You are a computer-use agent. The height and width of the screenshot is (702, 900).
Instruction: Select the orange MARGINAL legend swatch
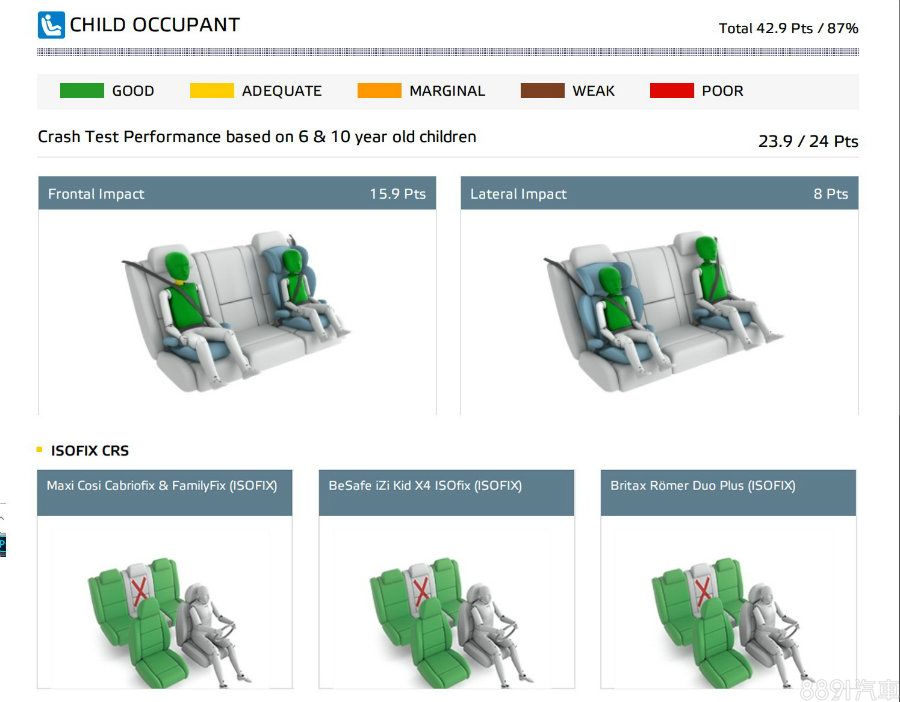pos(379,91)
